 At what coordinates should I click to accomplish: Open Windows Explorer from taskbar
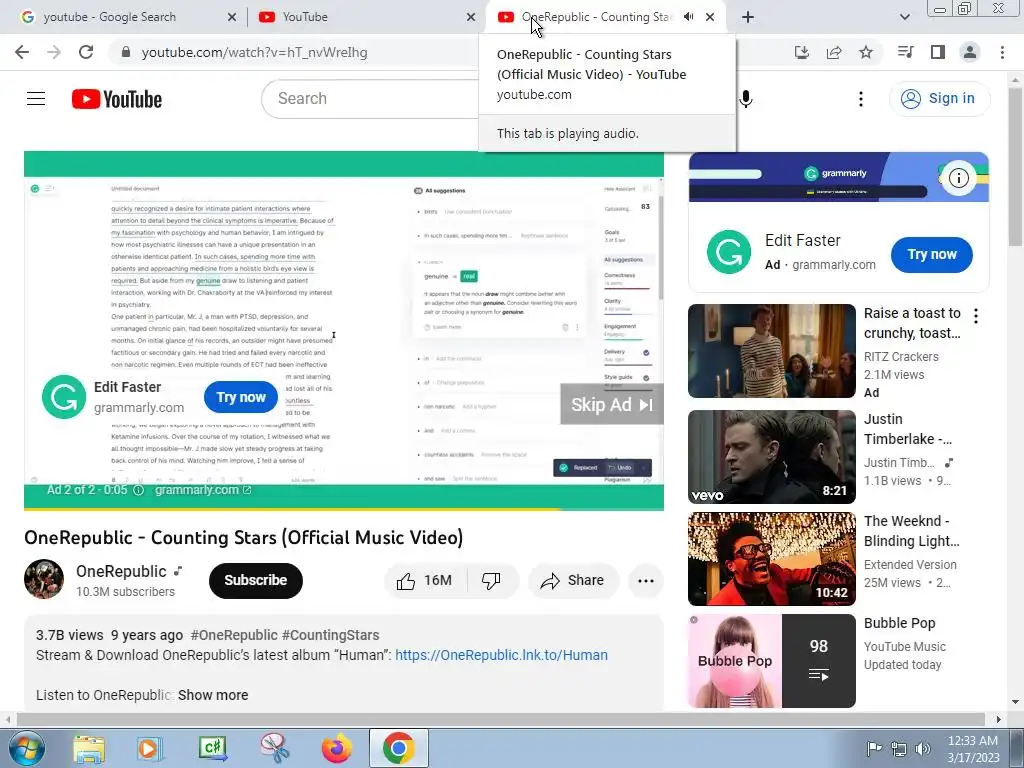[89, 748]
